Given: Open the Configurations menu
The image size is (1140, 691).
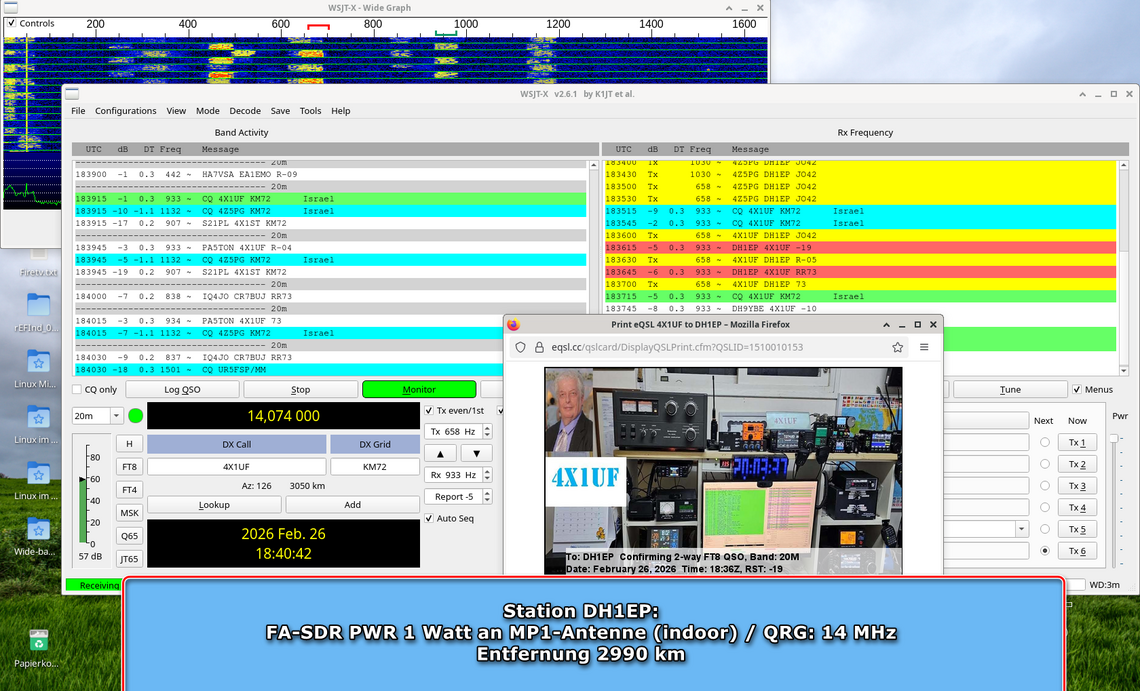Looking at the screenshot, I should pyautogui.click(x=125, y=111).
